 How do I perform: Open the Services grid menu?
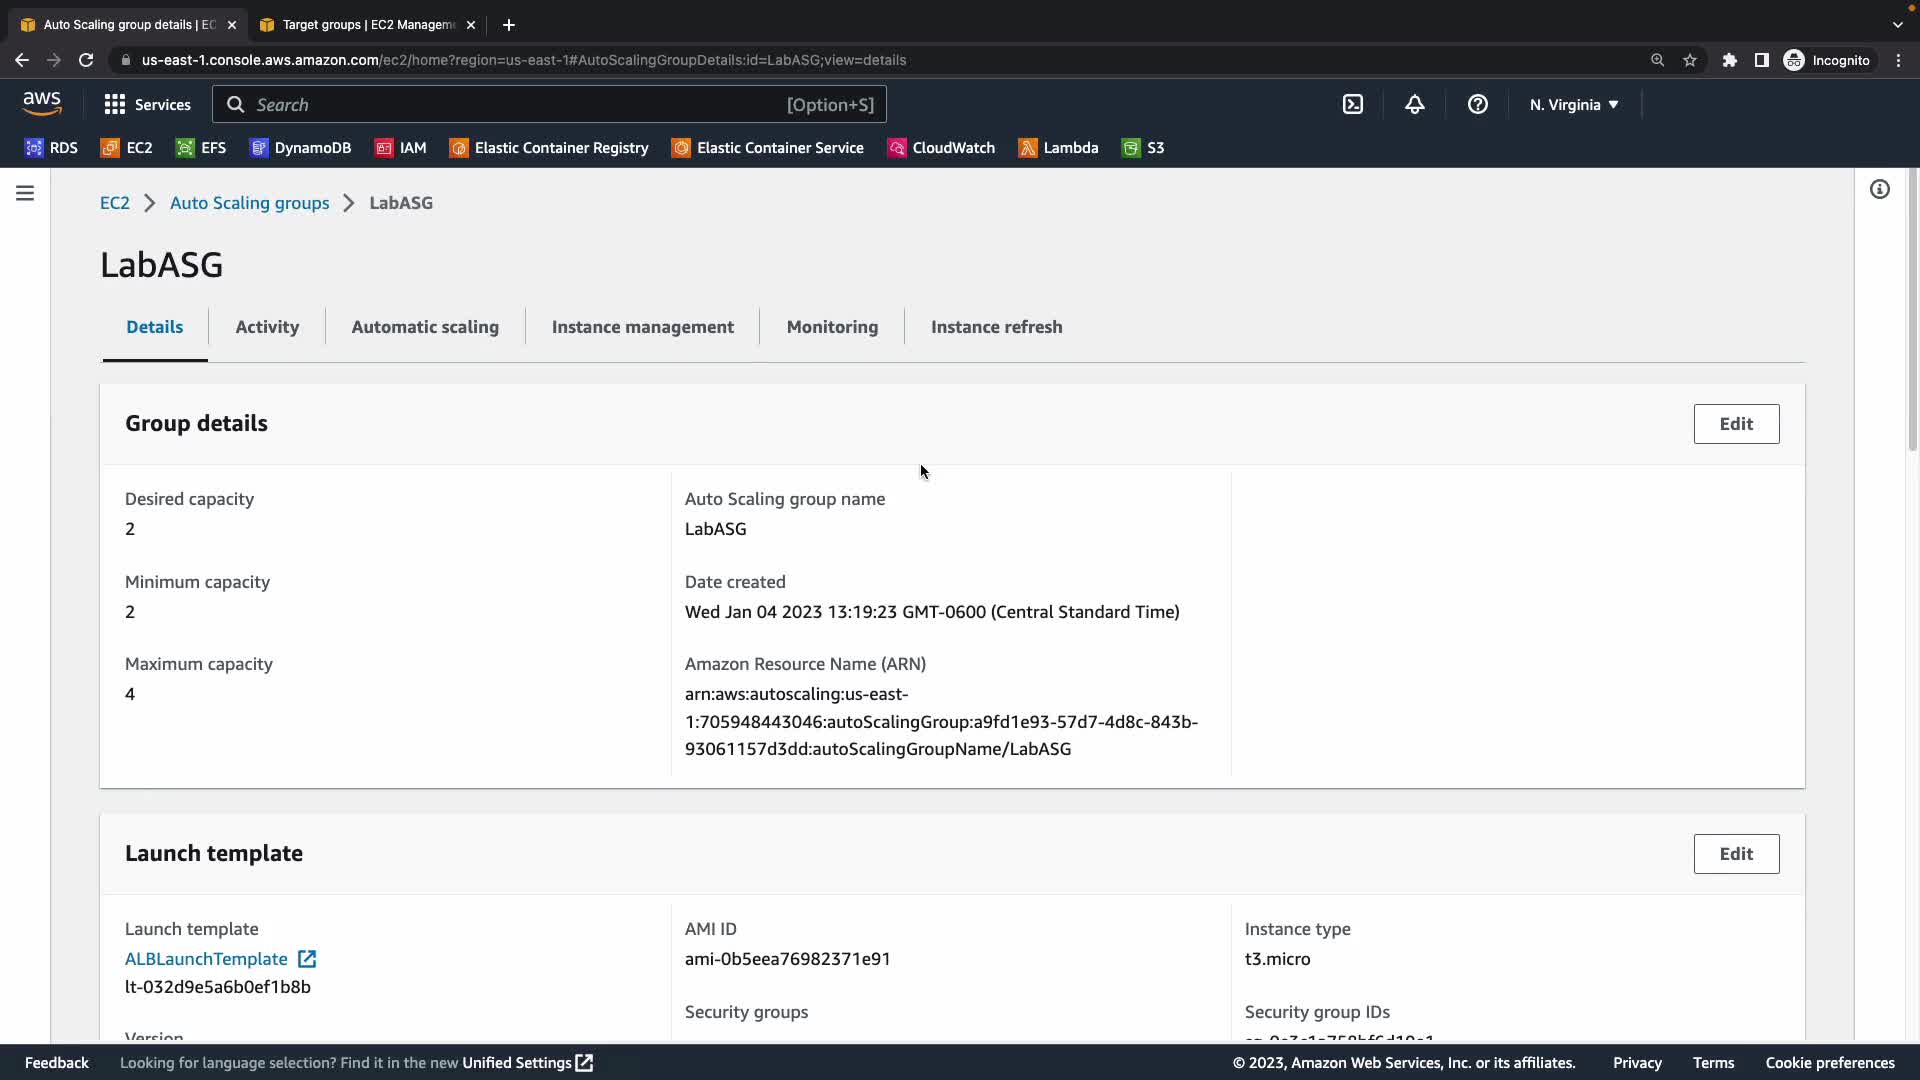pyautogui.click(x=147, y=104)
